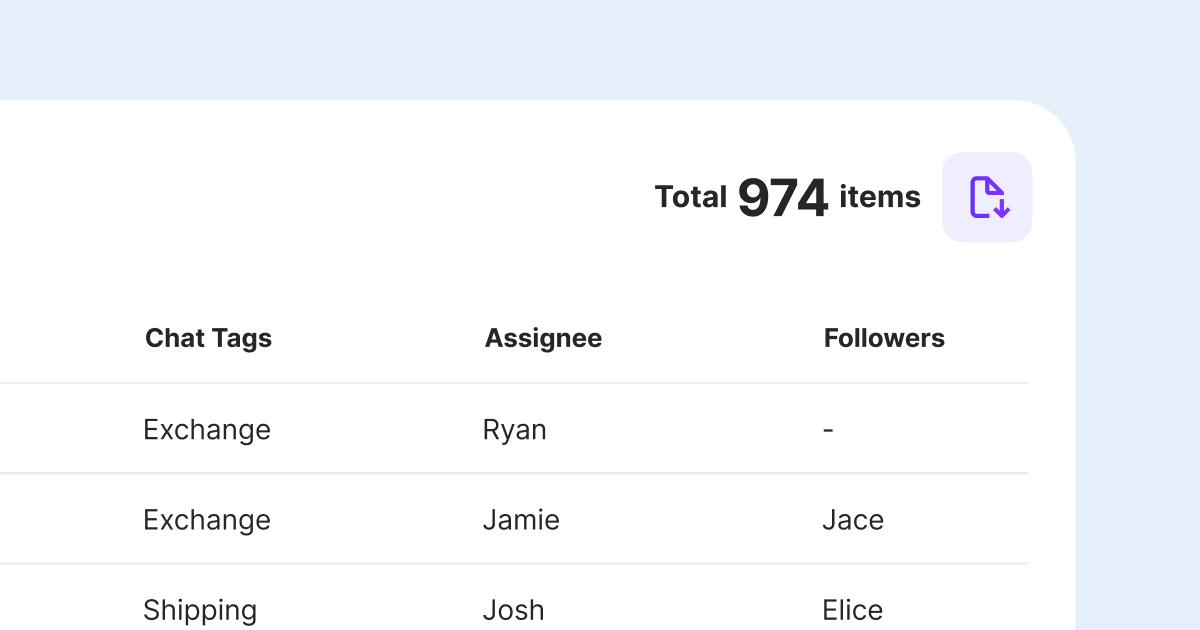Click the light blue background right of the card

(x=1140, y=350)
